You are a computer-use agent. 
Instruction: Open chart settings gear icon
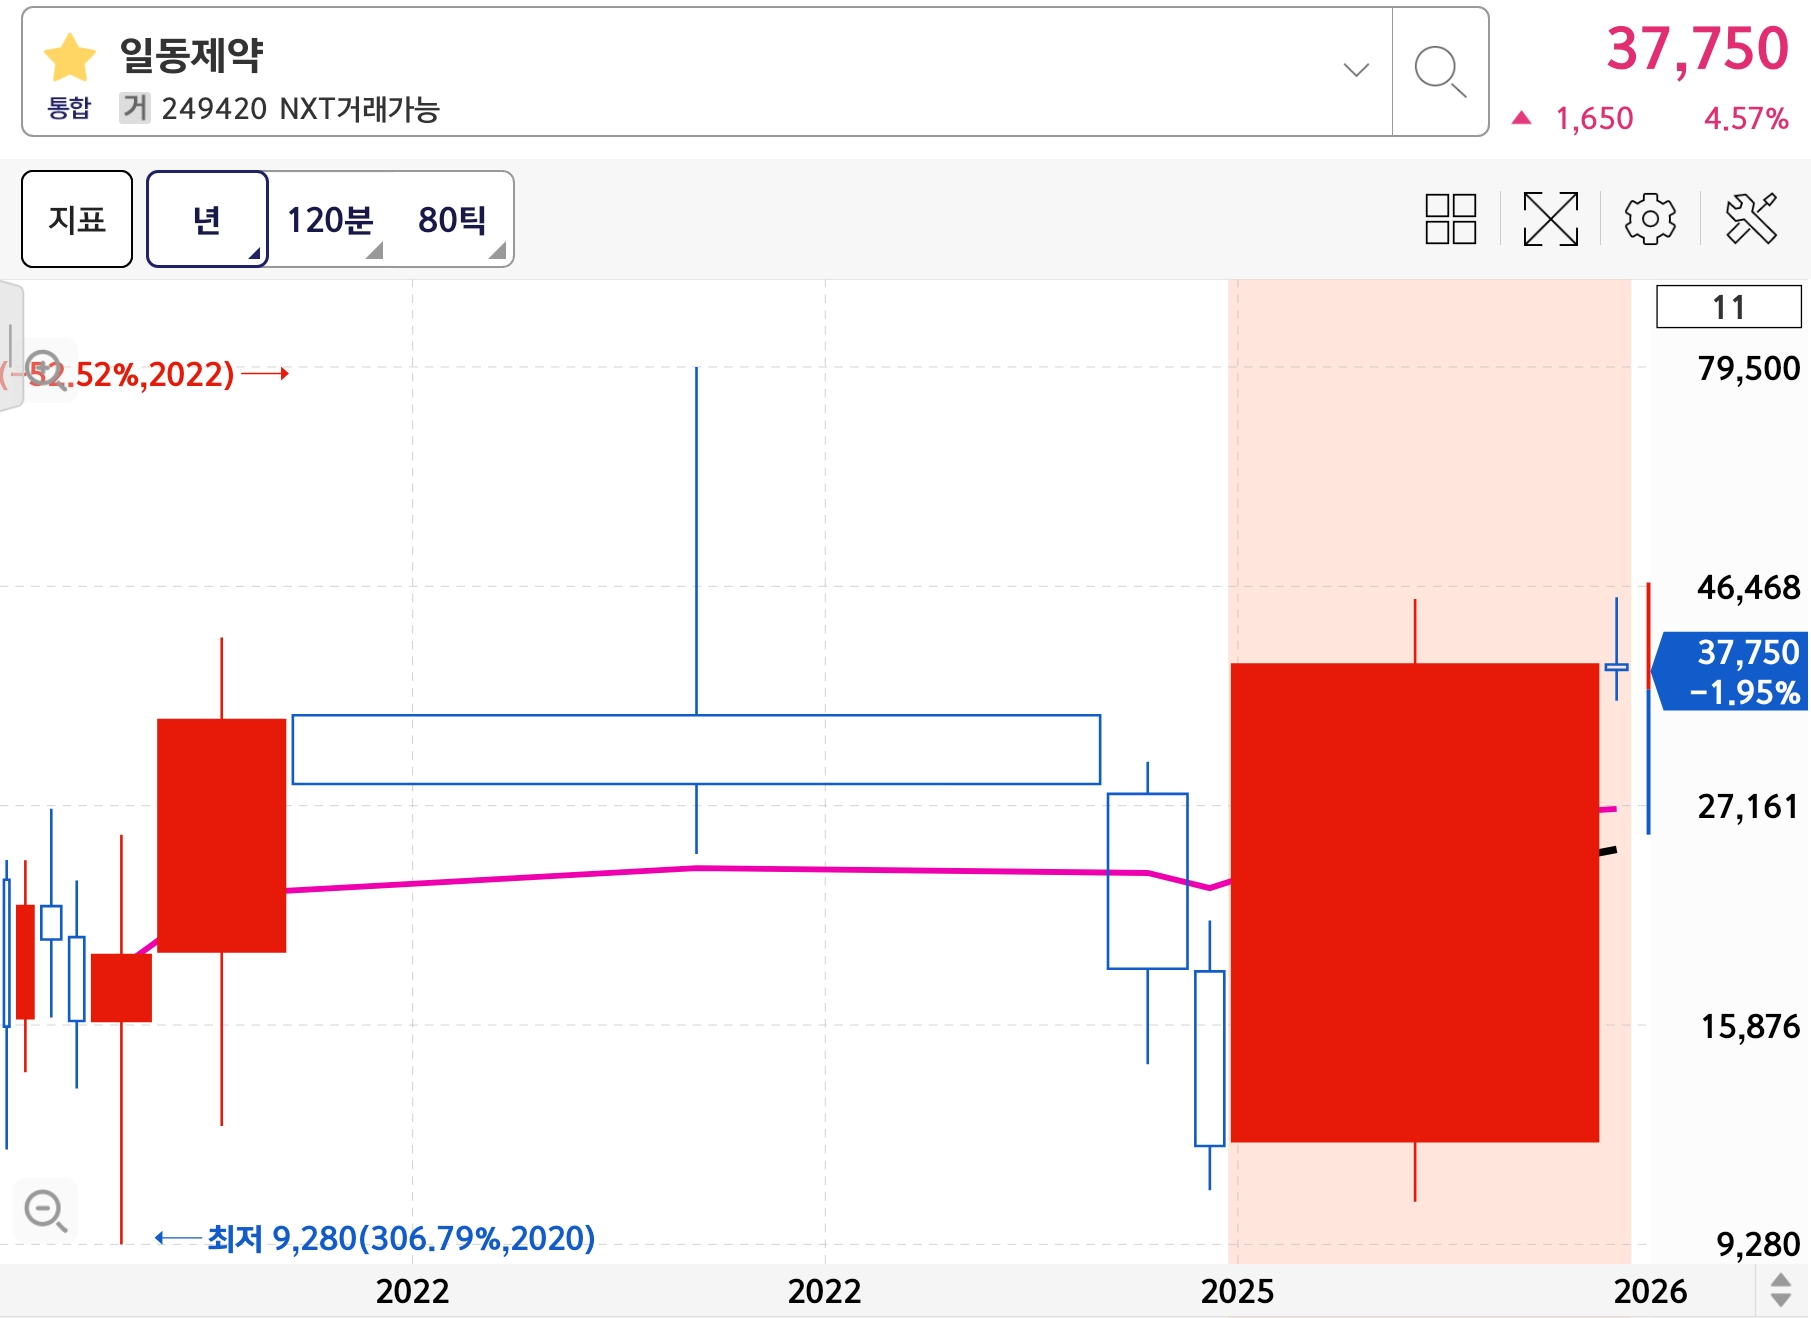click(1650, 219)
